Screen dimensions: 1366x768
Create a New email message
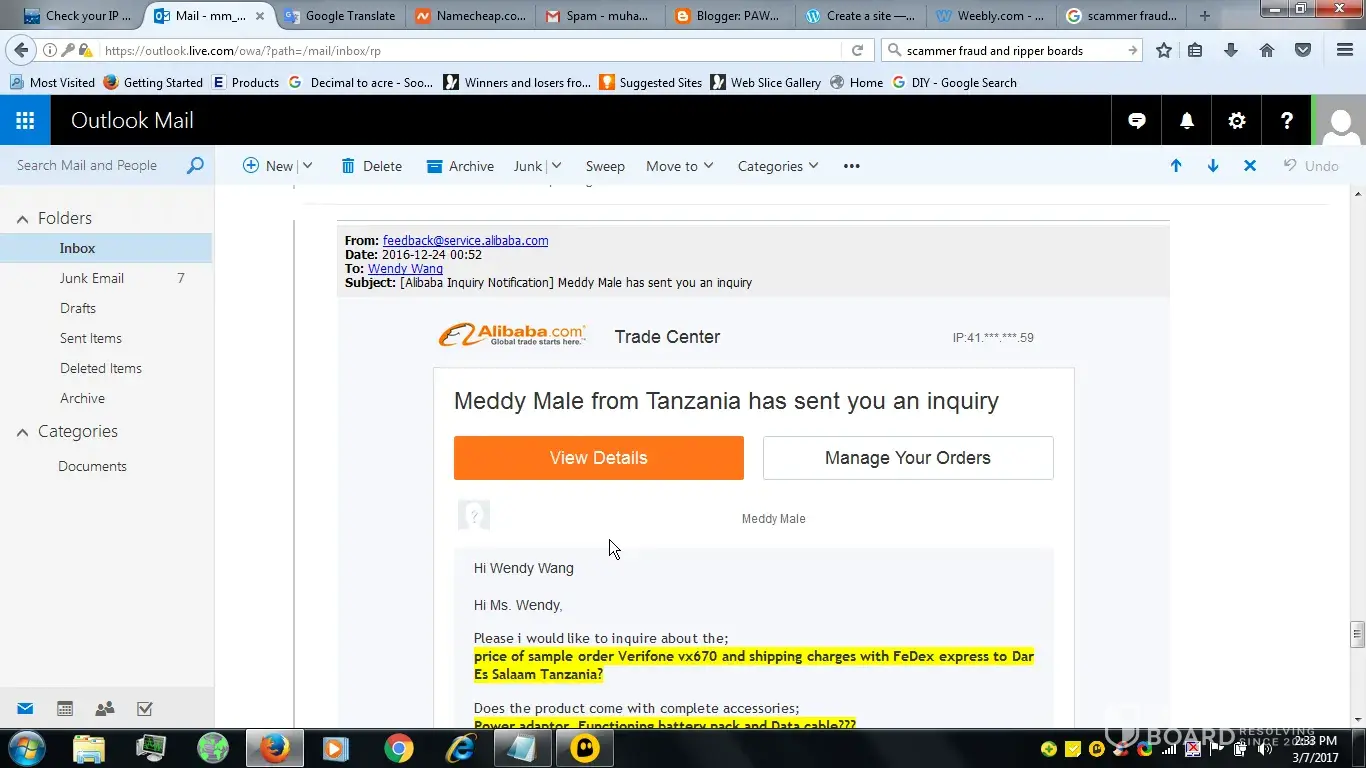tap(268, 166)
